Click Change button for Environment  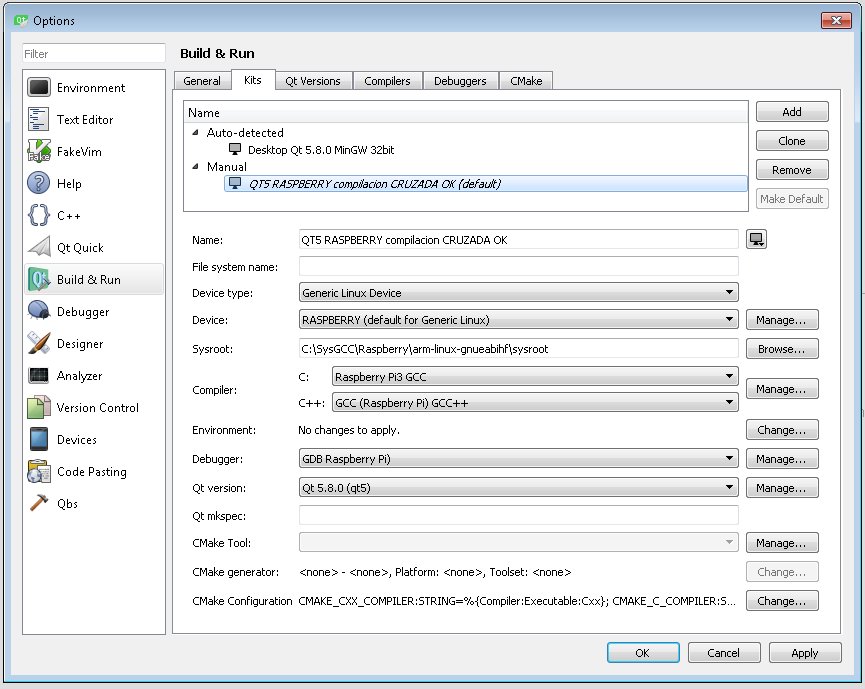point(782,430)
